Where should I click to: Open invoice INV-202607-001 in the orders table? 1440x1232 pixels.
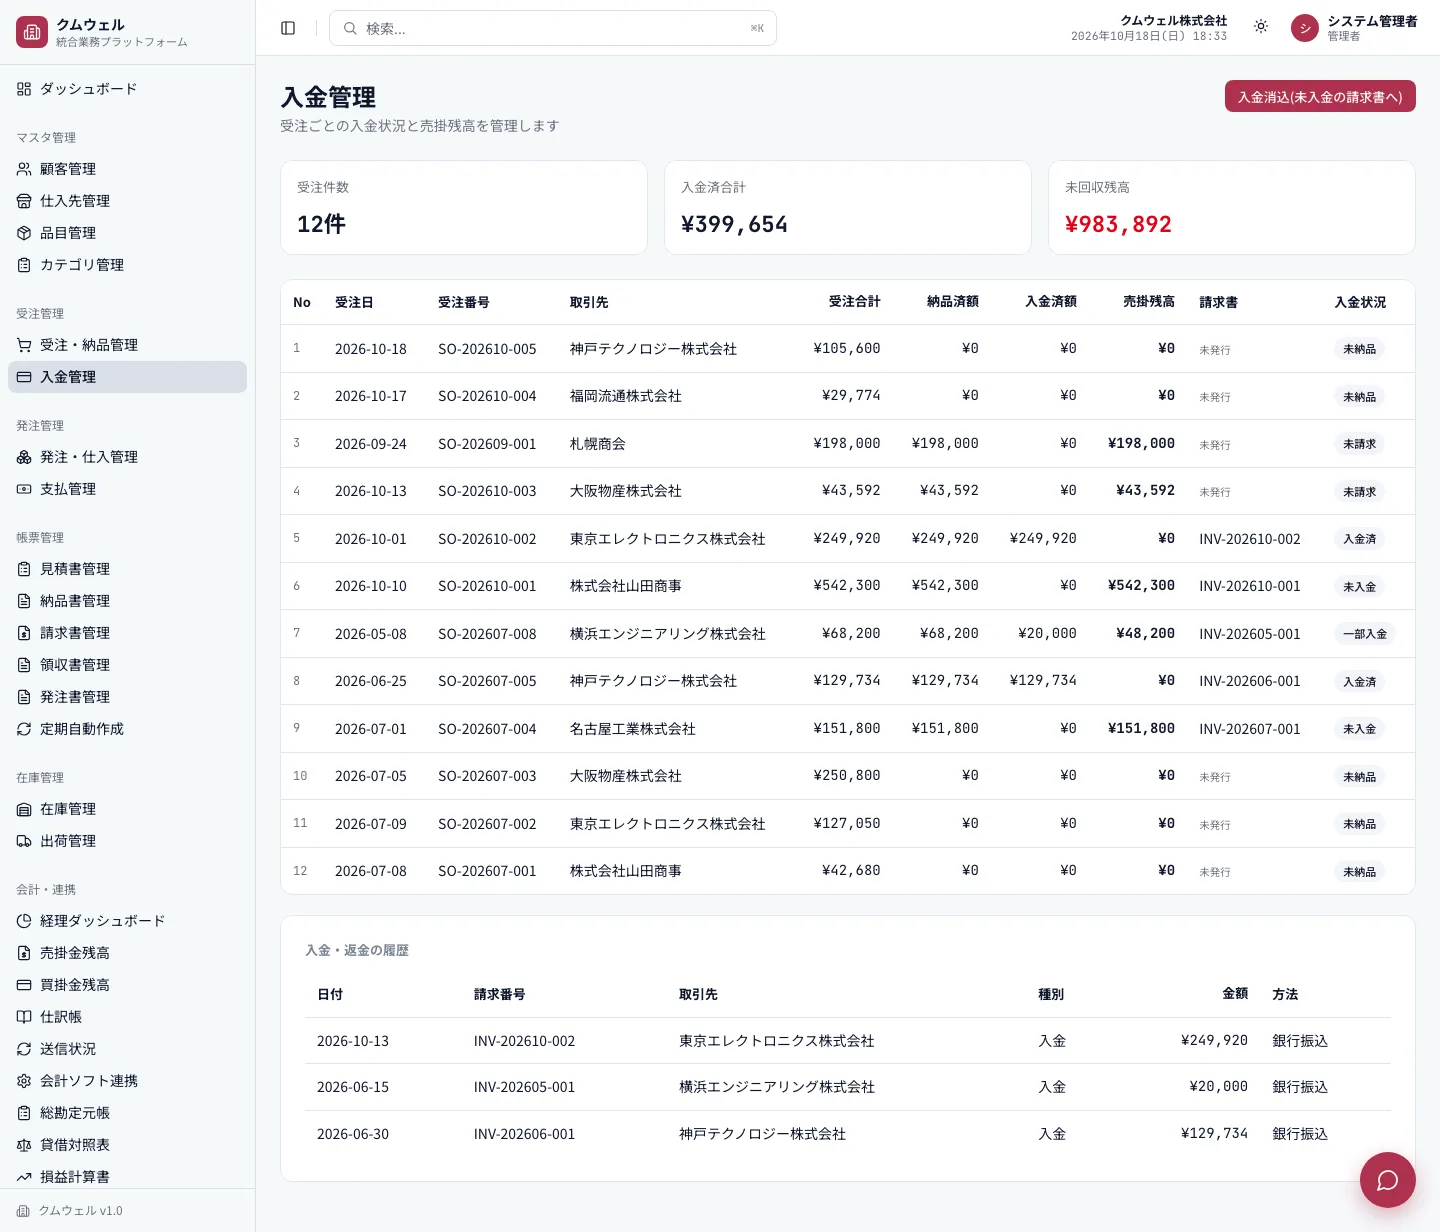1250,729
